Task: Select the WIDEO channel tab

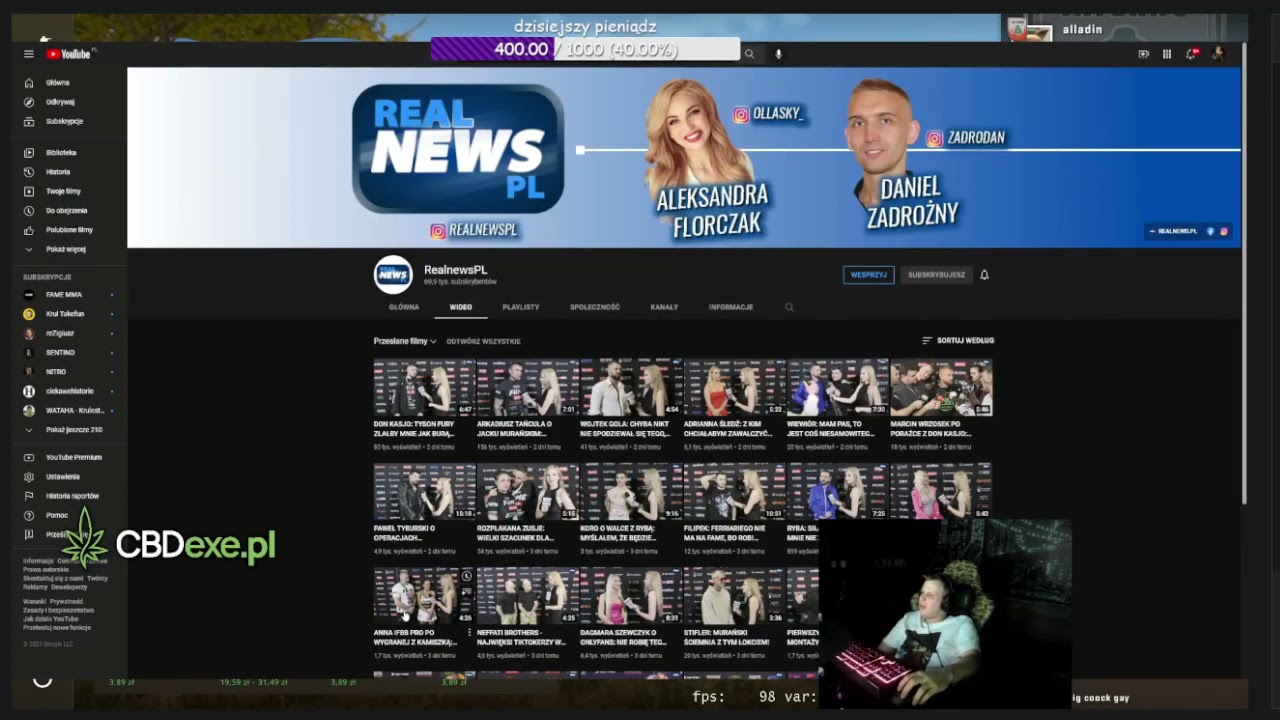Action: pos(461,307)
